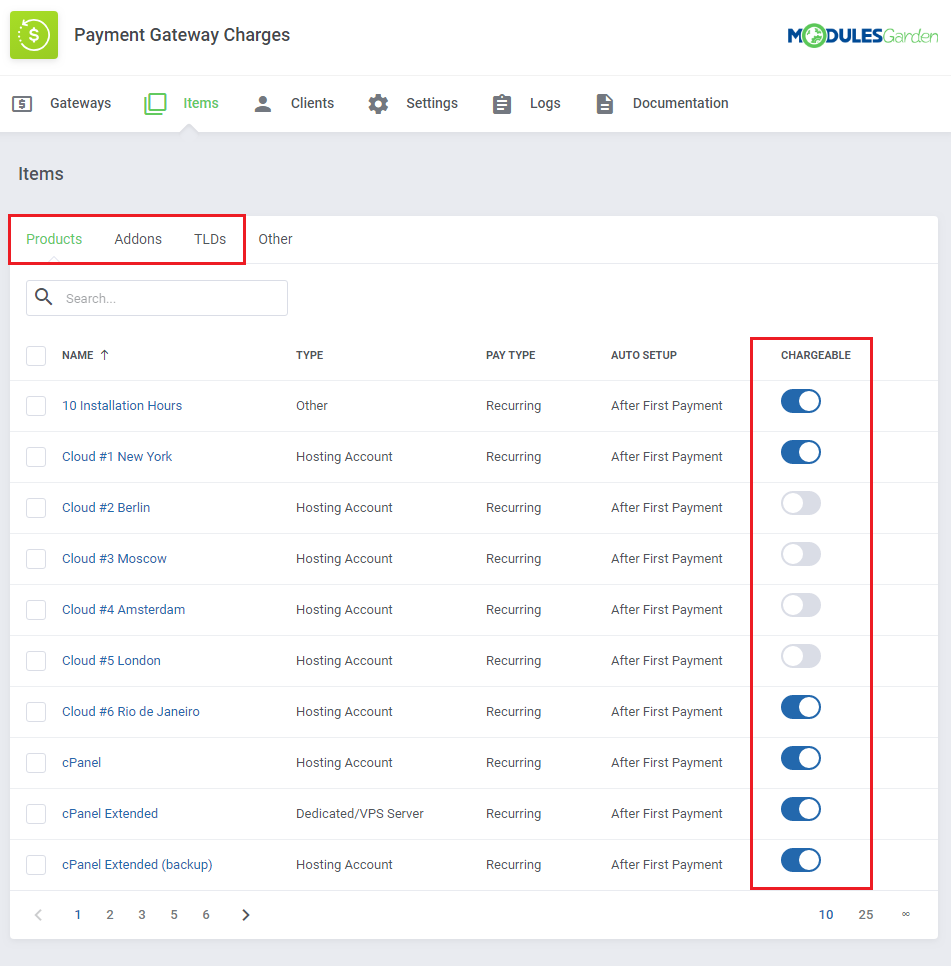Tick checkbox for Cloud #6 Rio de Janeiro

(x=36, y=712)
